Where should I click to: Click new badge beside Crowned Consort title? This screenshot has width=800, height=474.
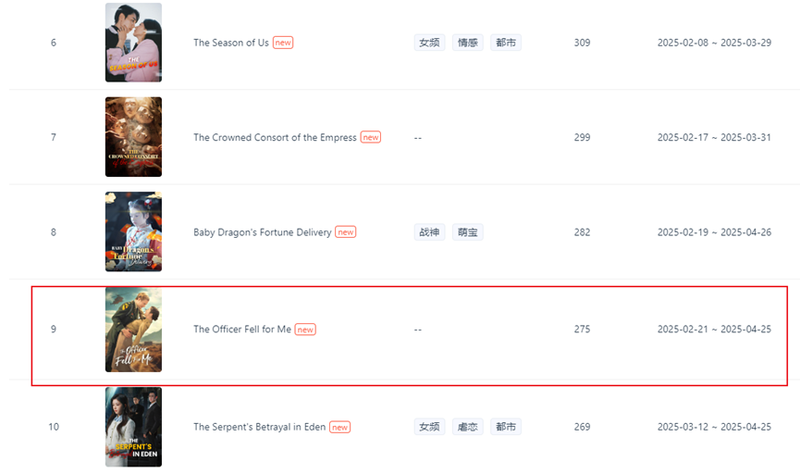coord(370,137)
